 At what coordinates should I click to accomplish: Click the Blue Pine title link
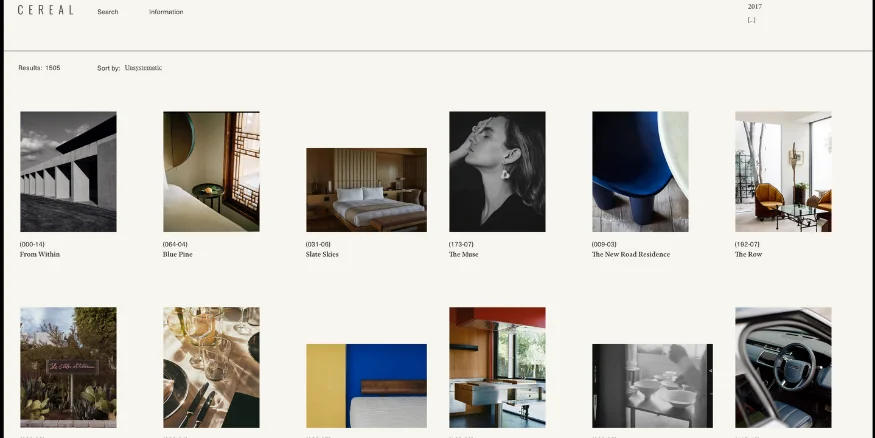point(177,255)
